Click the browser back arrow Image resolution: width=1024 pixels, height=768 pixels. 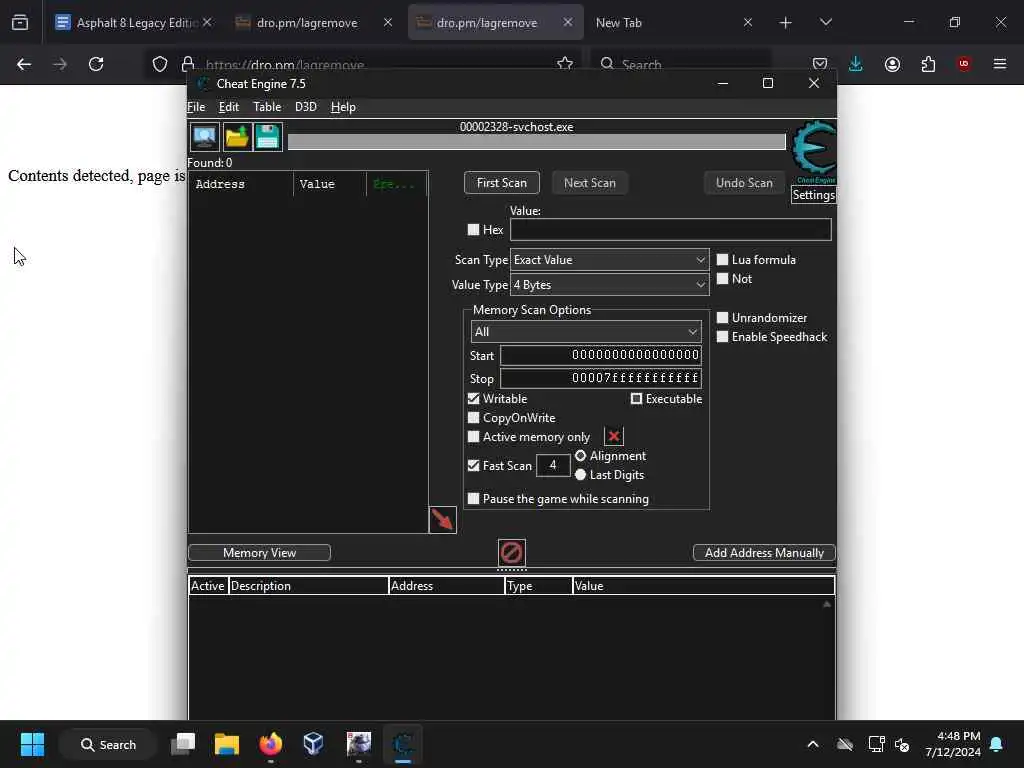pos(24,64)
